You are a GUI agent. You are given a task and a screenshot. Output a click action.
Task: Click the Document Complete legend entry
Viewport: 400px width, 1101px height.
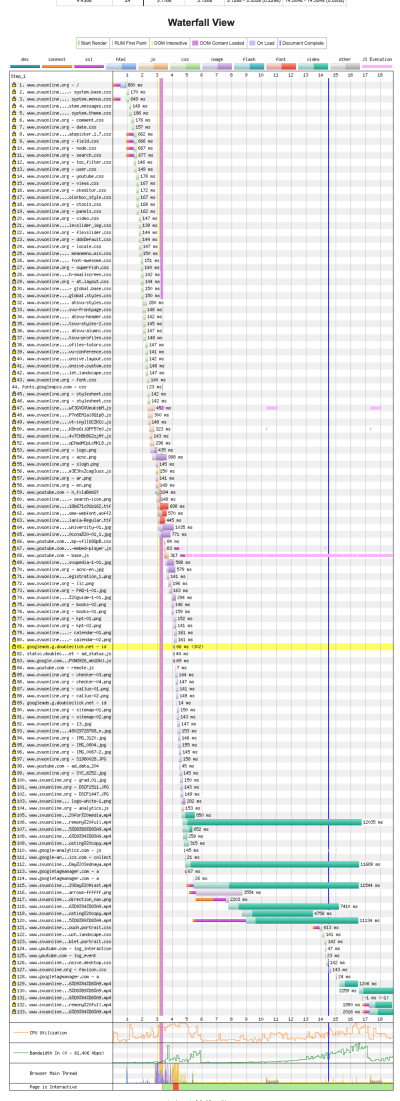pos(302,43)
